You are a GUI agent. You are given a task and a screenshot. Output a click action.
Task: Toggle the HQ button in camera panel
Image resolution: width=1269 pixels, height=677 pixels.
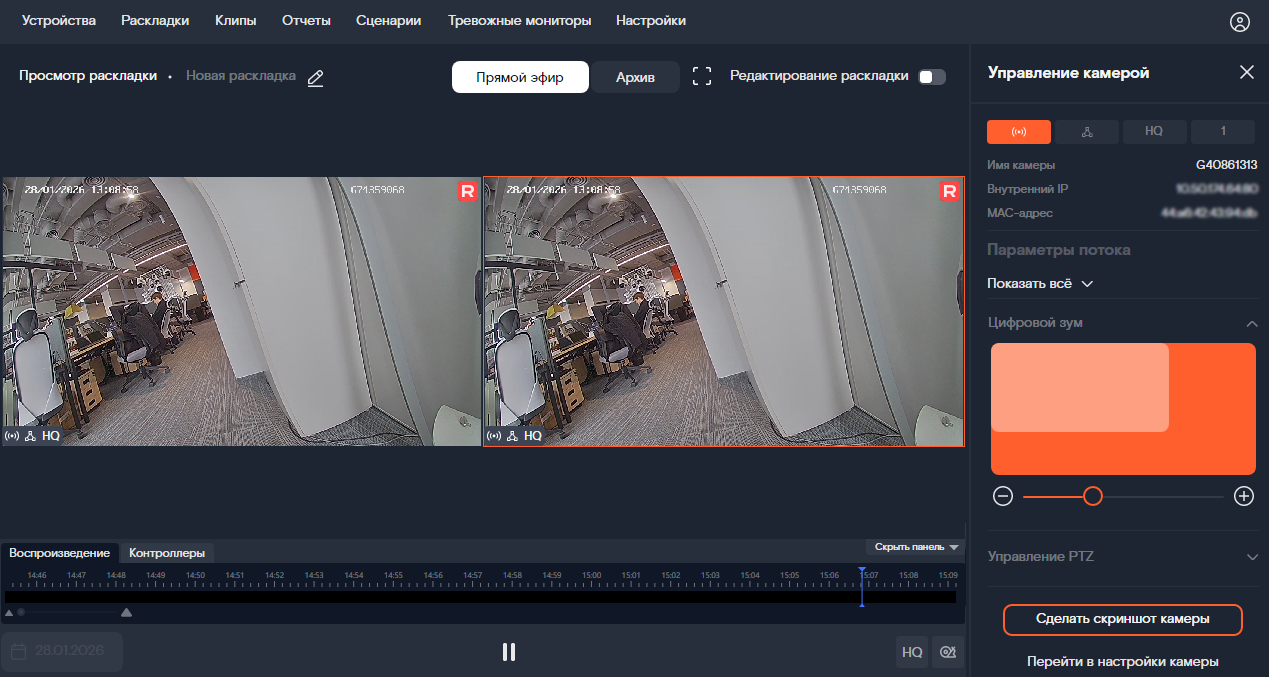pos(1154,132)
